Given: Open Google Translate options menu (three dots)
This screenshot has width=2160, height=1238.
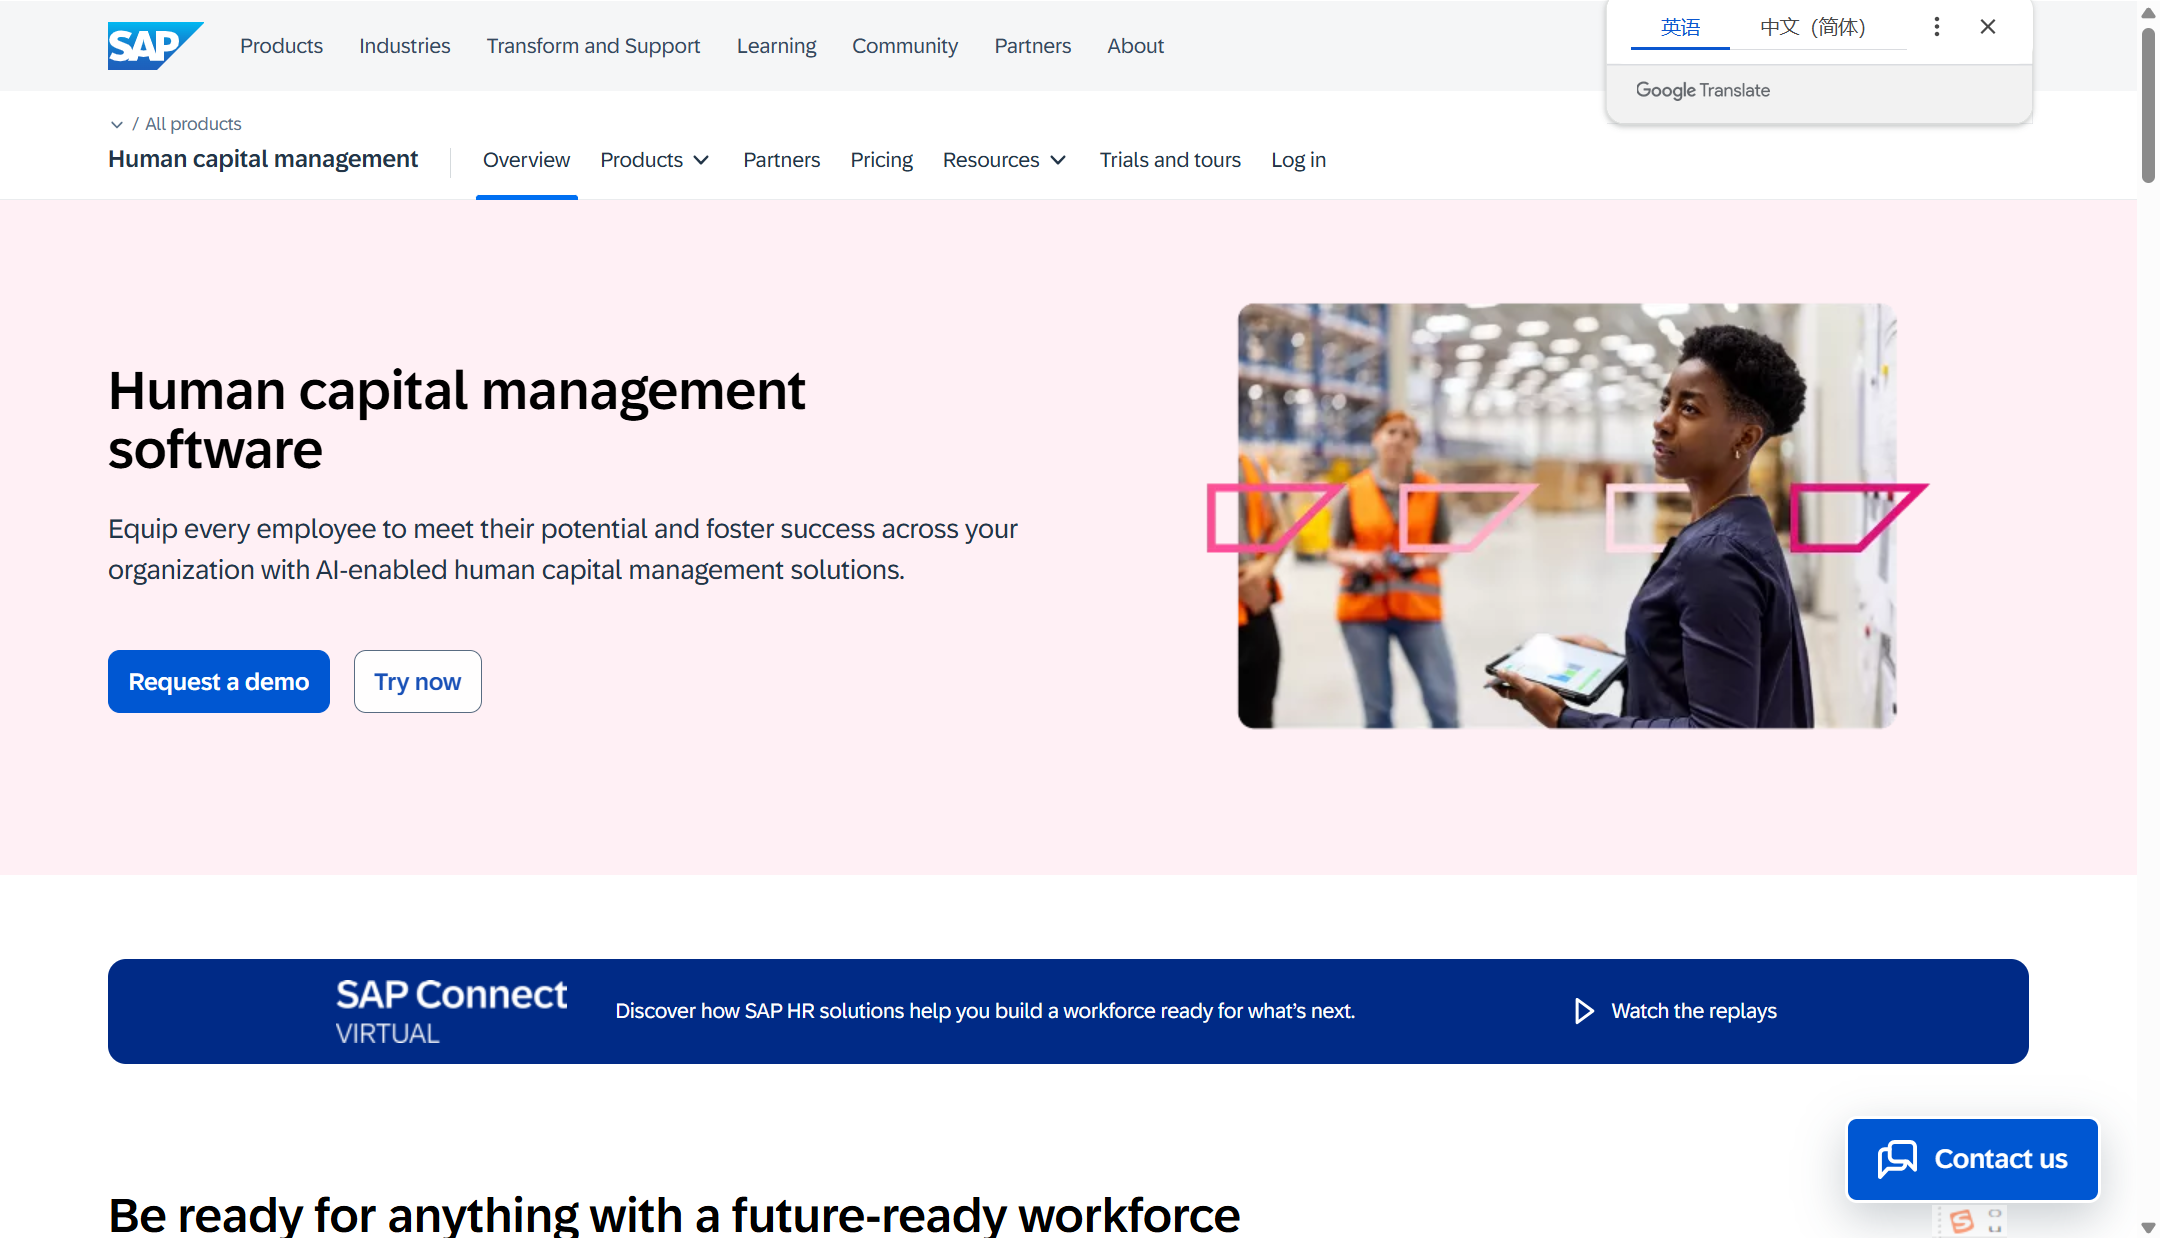Looking at the screenshot, I should 1937,27.
